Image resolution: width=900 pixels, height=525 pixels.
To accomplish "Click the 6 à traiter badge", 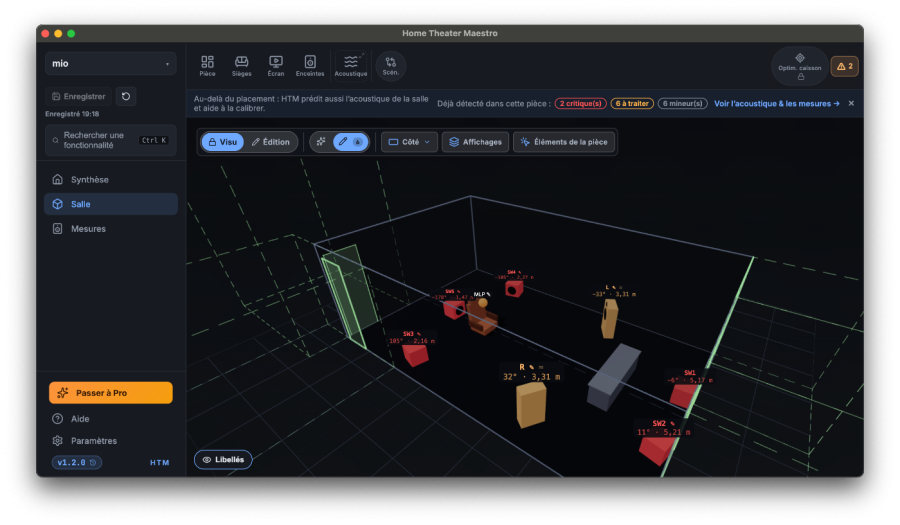I will (x=632, y=104).
